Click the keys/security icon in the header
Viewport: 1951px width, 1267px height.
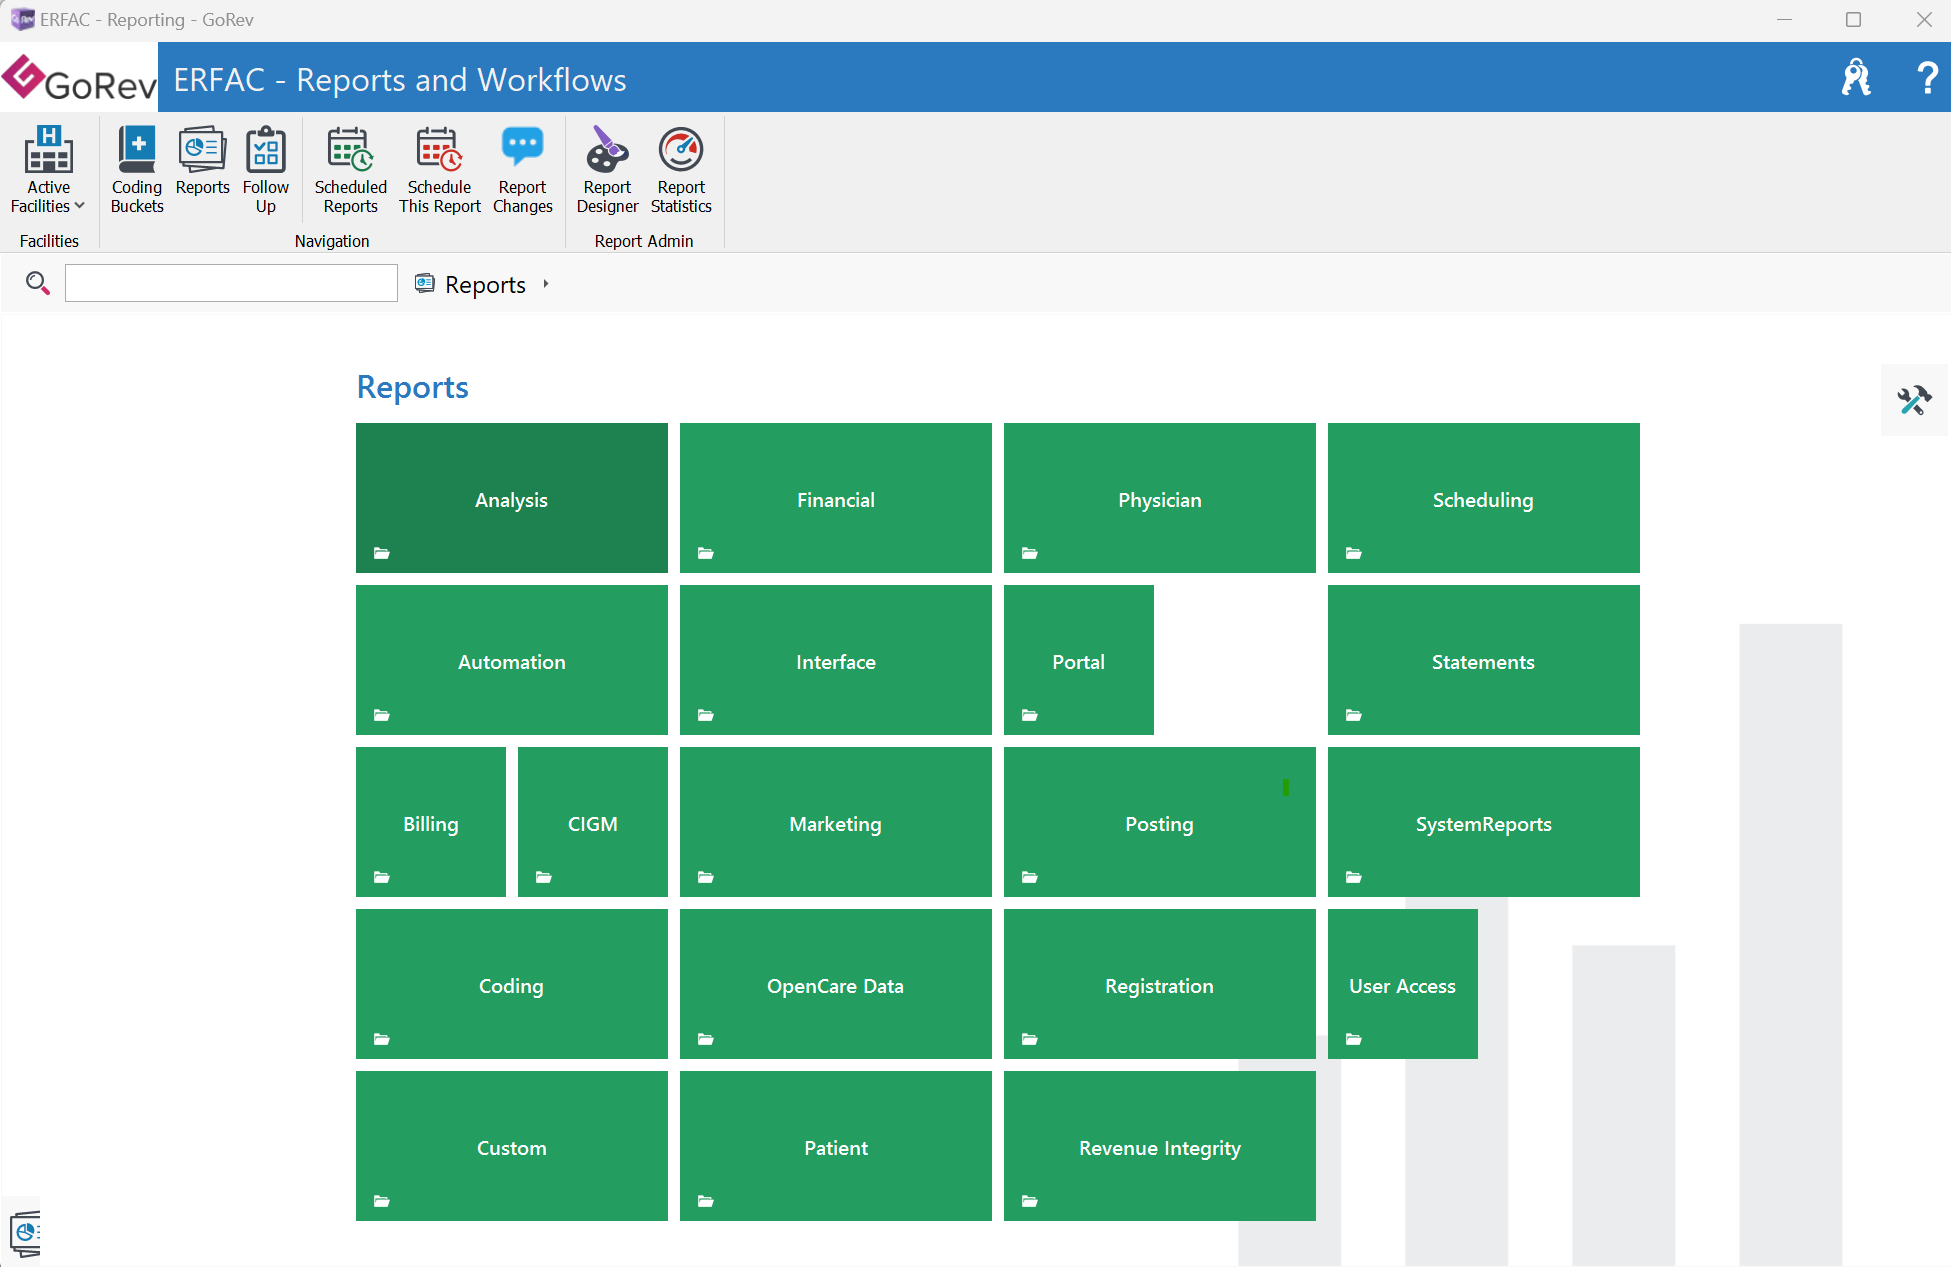pos(1856,77)
